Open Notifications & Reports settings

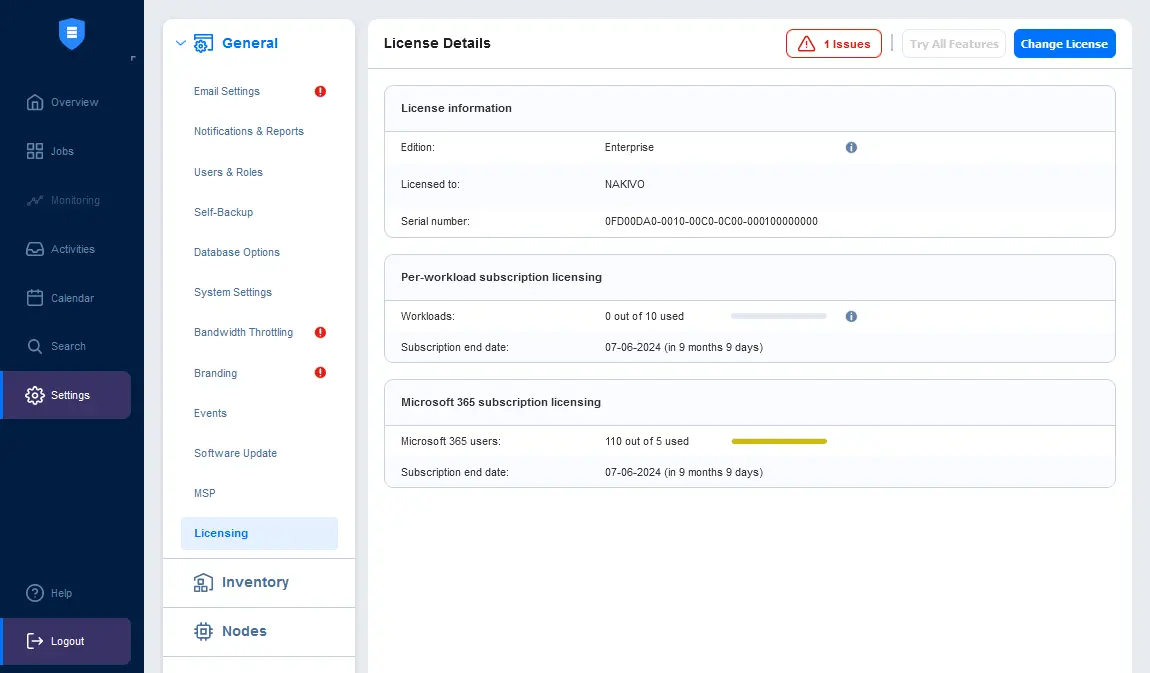point(249,131)
